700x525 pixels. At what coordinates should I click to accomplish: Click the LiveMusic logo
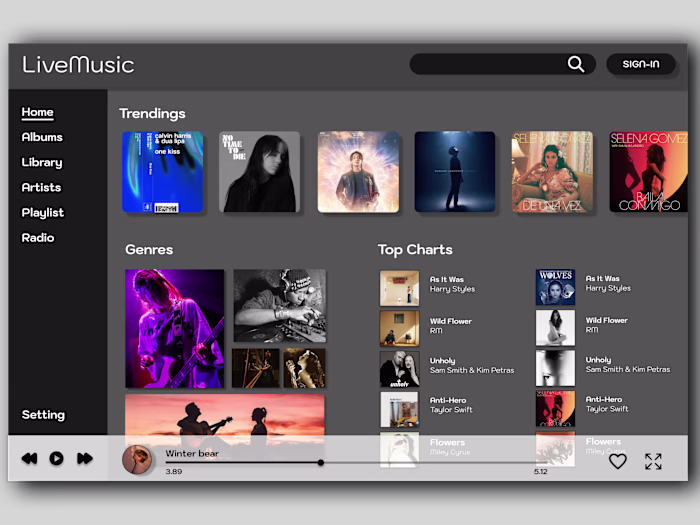(x=78, y=65)
